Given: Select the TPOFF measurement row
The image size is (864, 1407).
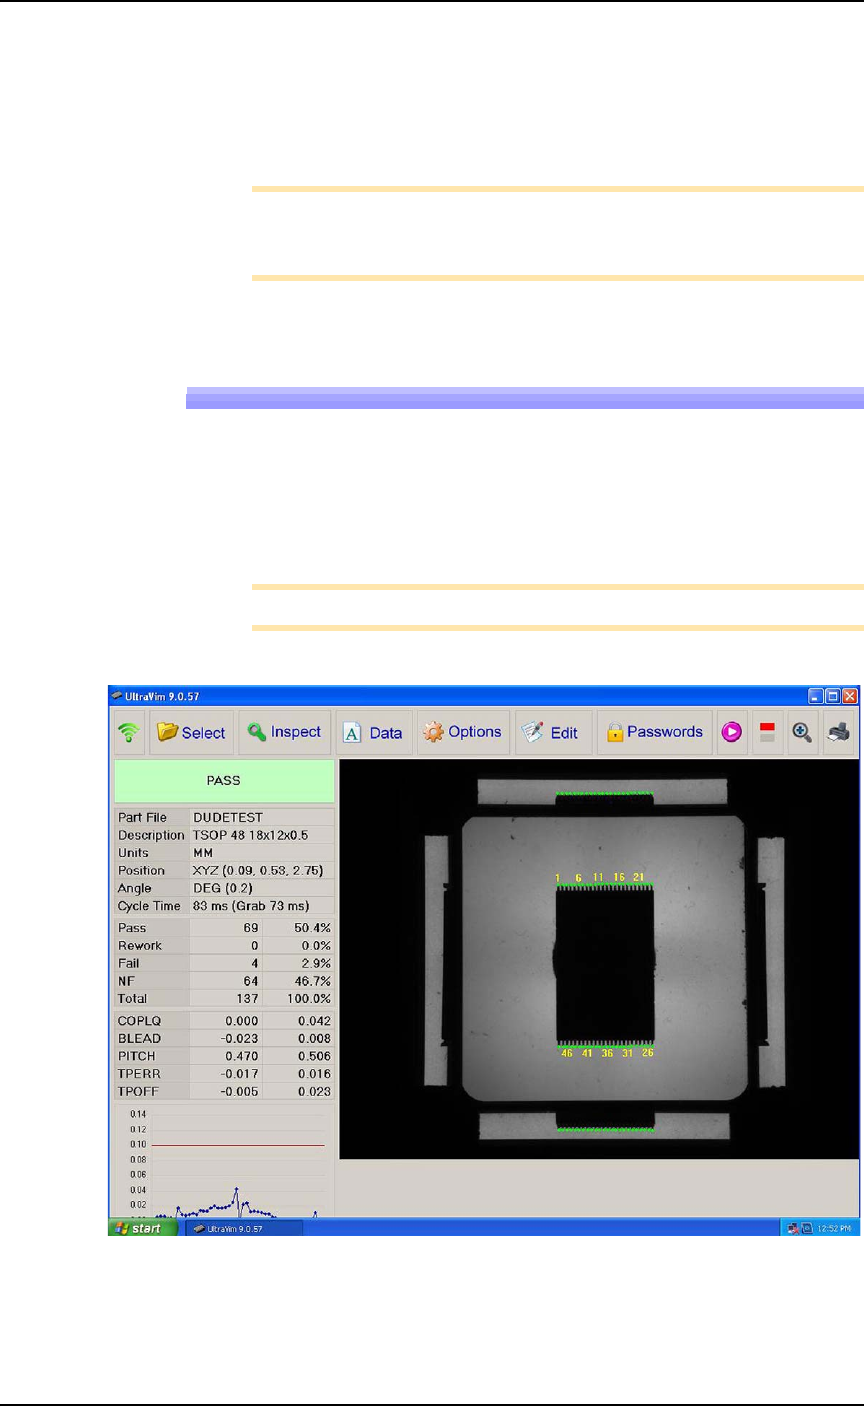Looking at the screenshot, I should click(224, 1092).
